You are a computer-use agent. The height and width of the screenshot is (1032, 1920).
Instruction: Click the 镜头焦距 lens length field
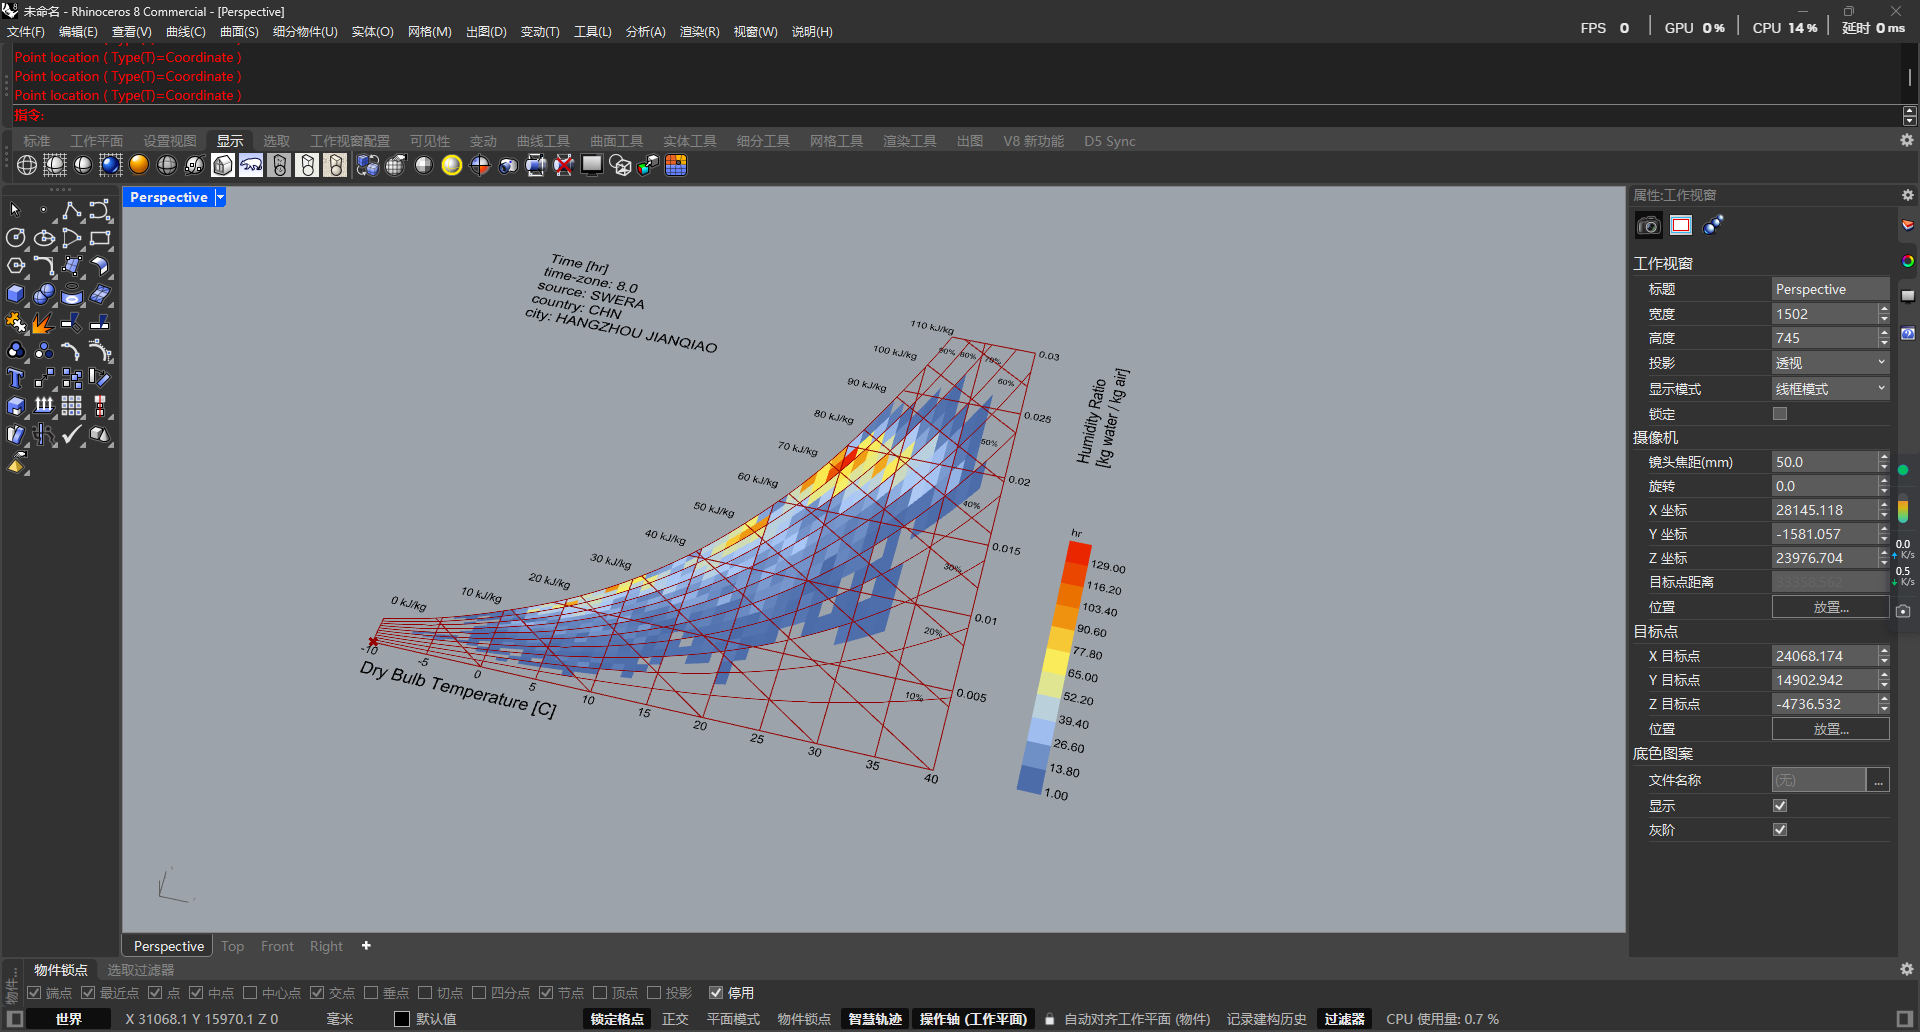[x=1824, y=462]
